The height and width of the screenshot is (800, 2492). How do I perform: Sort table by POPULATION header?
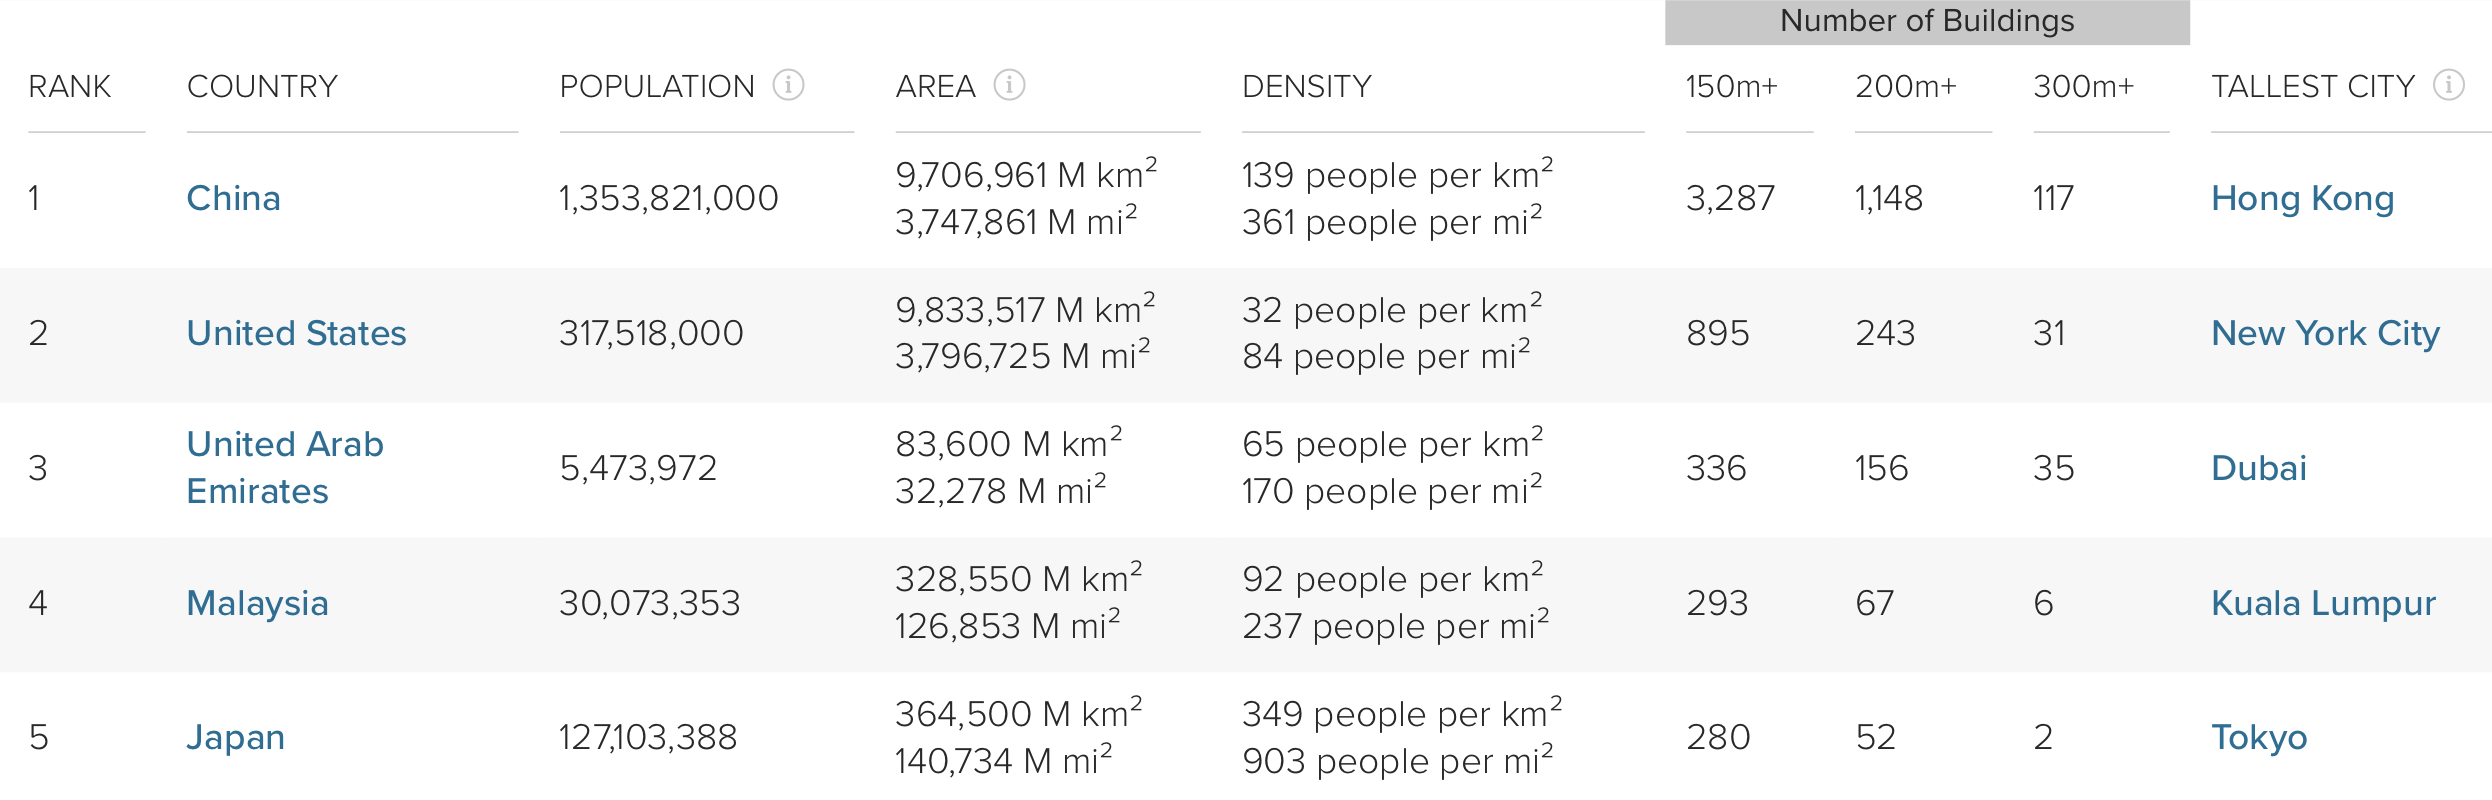(x=656, y=87)
